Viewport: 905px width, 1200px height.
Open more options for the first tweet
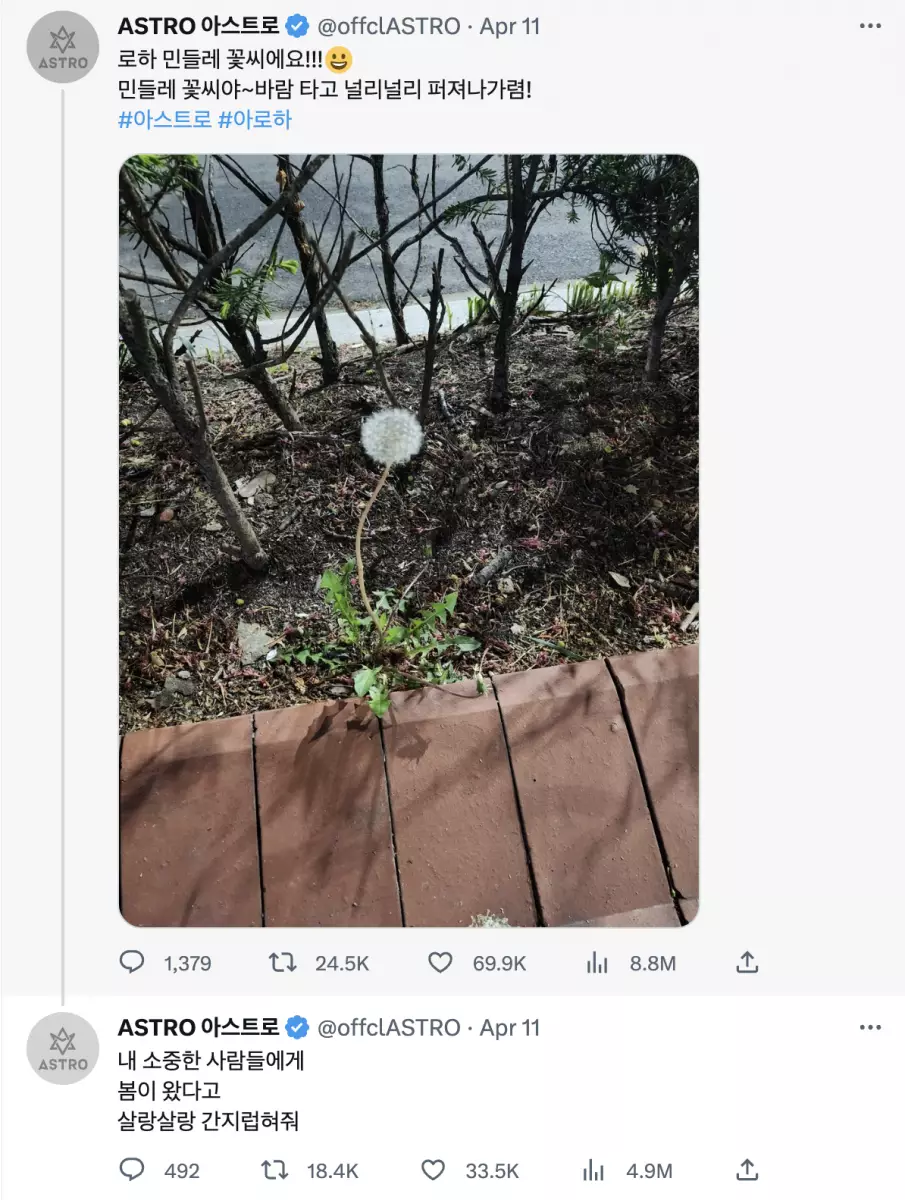pyautogui.click(x=870, y=26)
